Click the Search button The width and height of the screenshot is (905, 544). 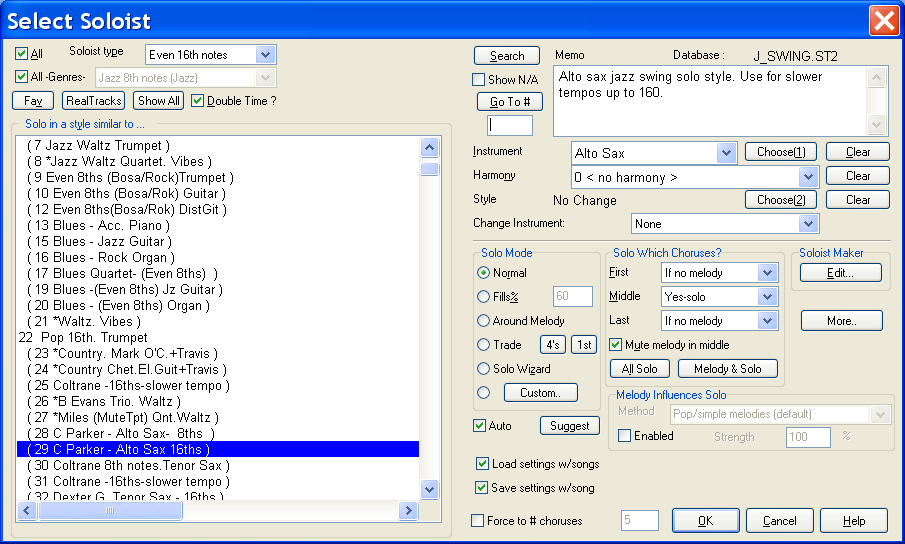506,56
